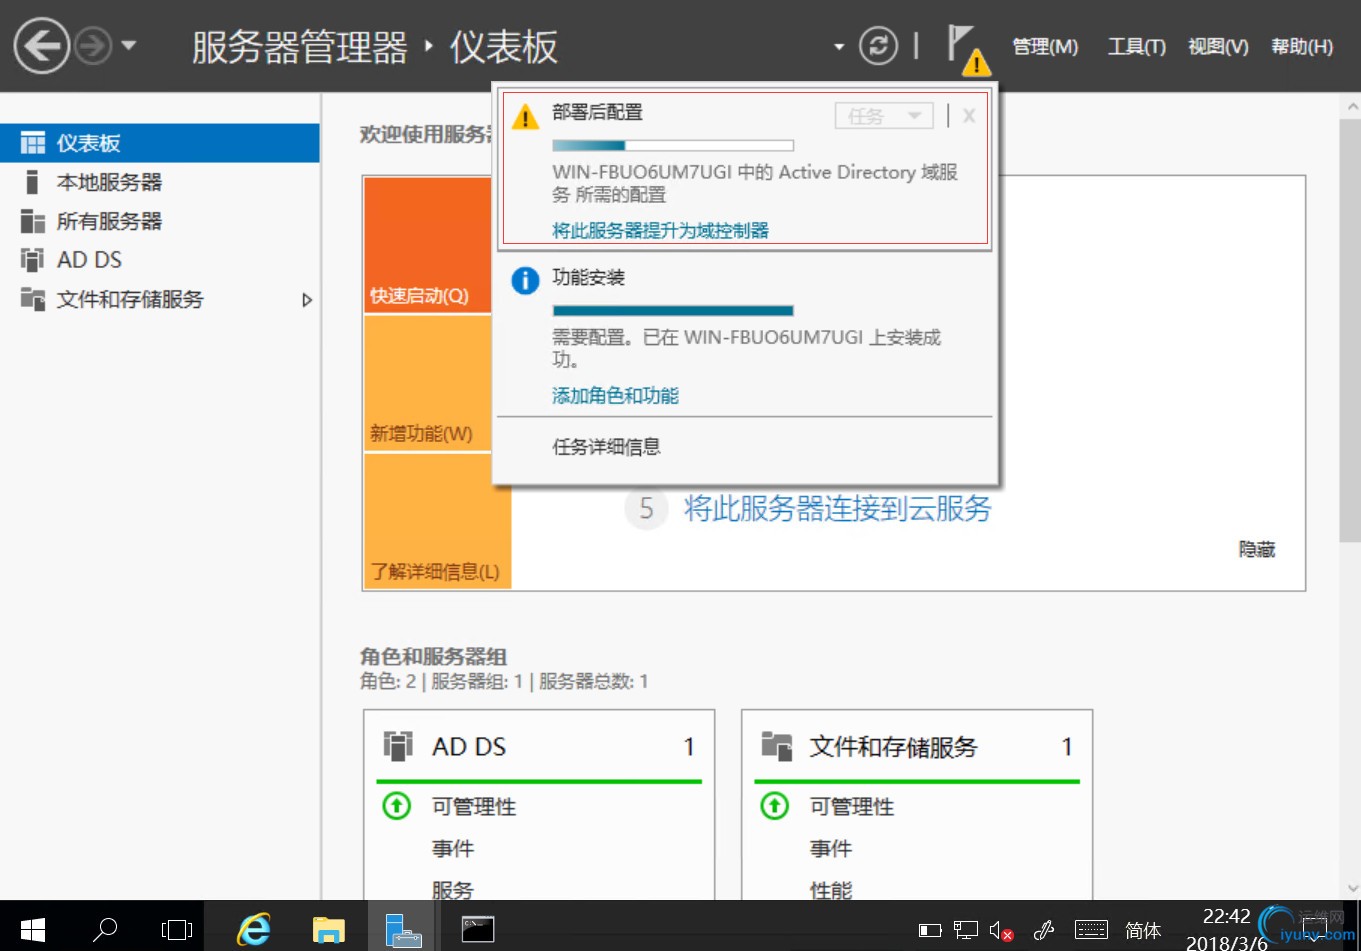Open the address bar dropdown beside Refresh
1361x951 pixels.
839,47
